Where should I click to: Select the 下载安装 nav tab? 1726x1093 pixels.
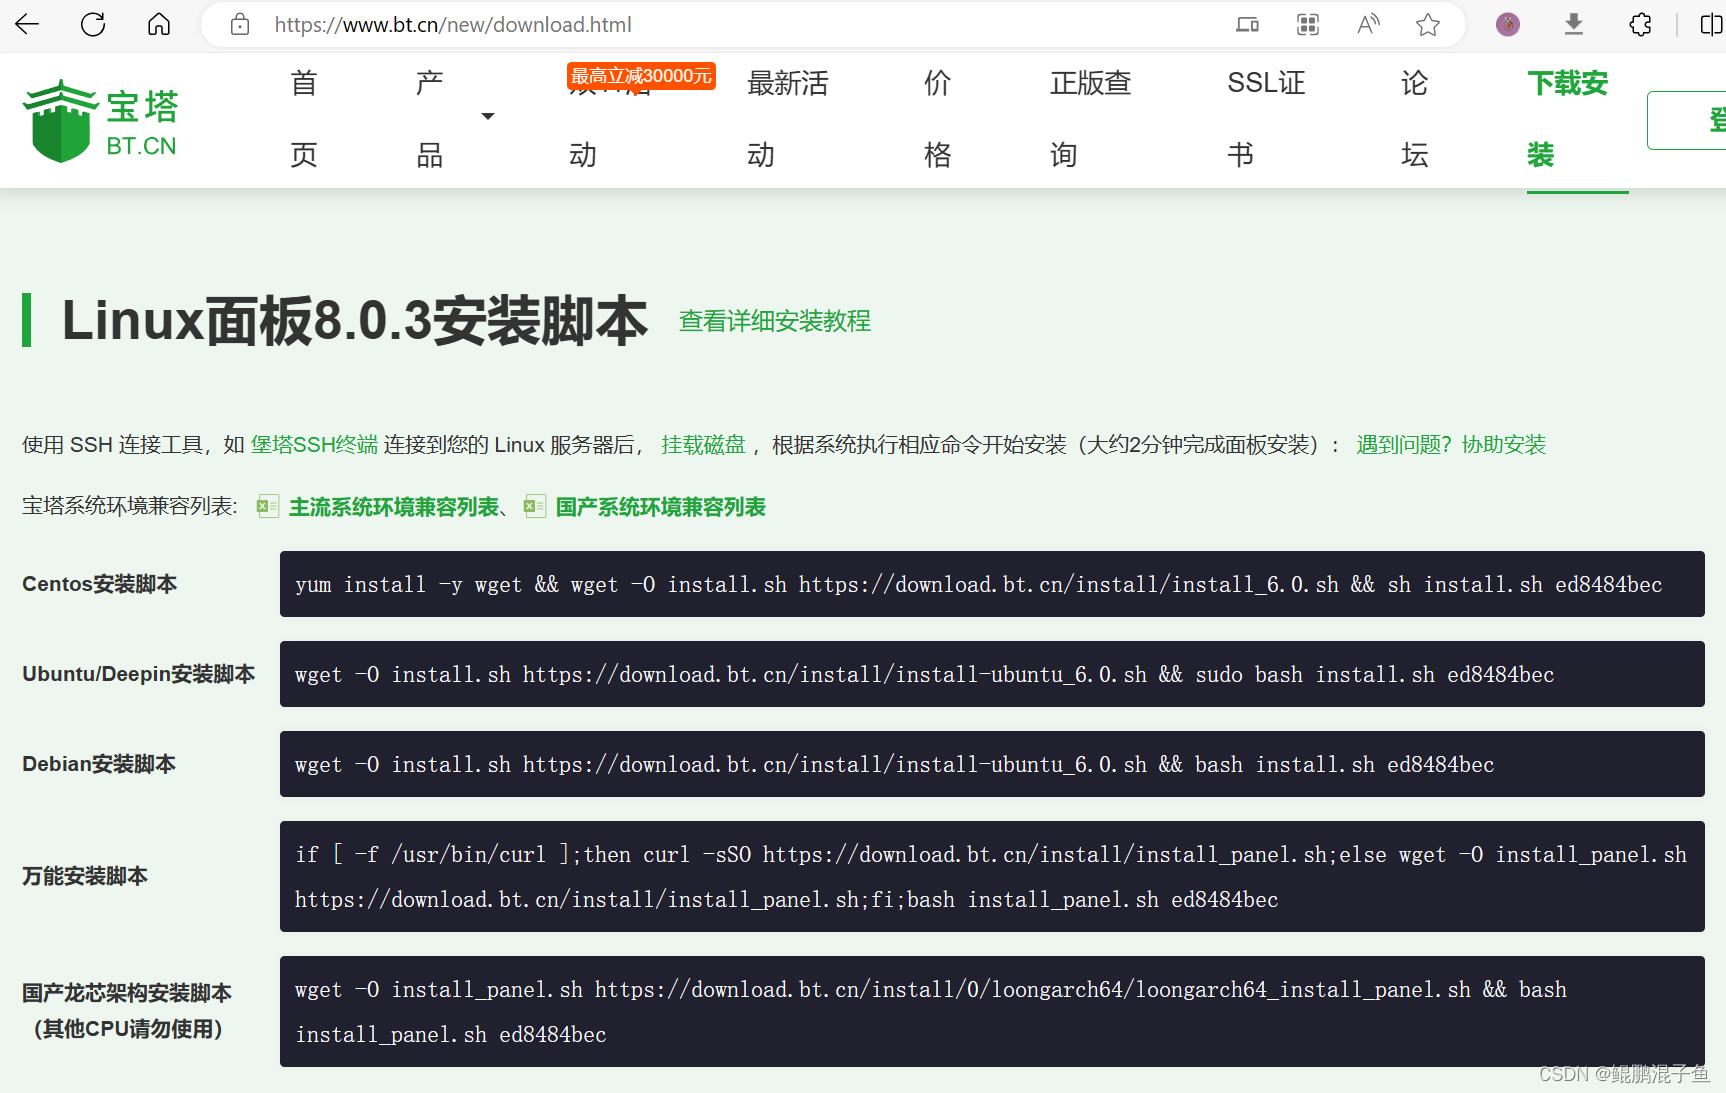[1567, 119]
